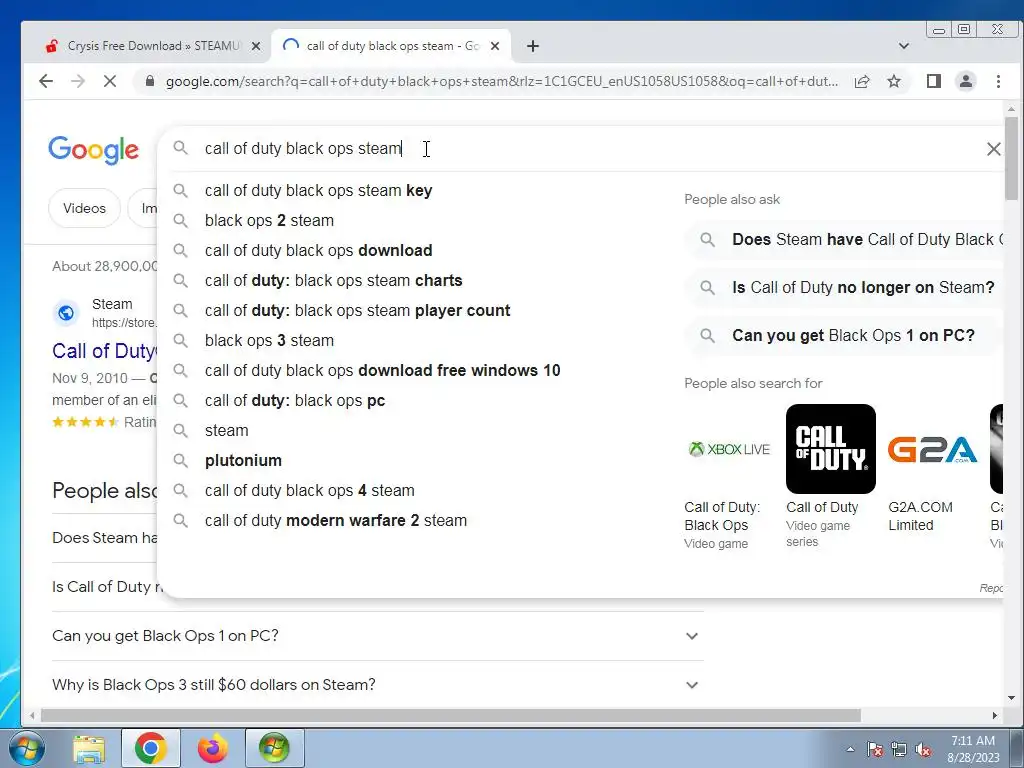Choose the 'steam' suggestion
Image resolution: width=1024 pixels, height=768 pixels.
pos(226,430)
